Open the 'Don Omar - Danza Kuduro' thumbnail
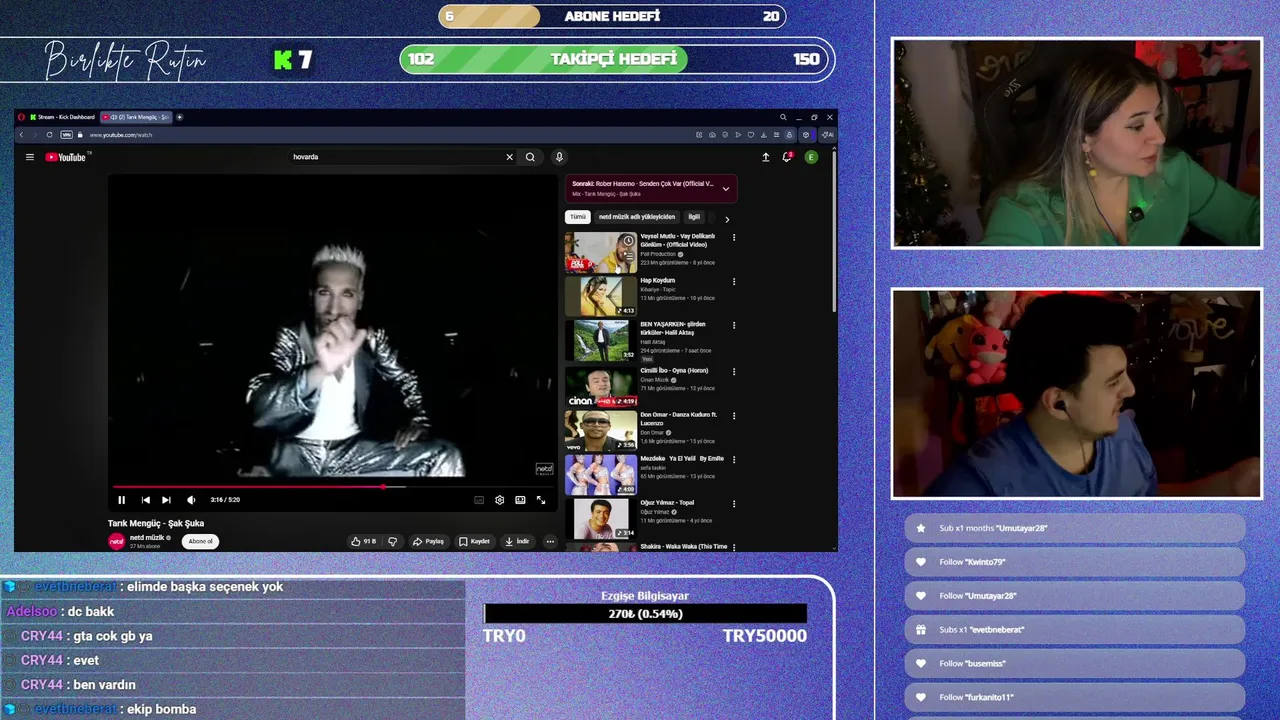The height and width of the screenshot is (720, 1280). (x=600, y=429)
